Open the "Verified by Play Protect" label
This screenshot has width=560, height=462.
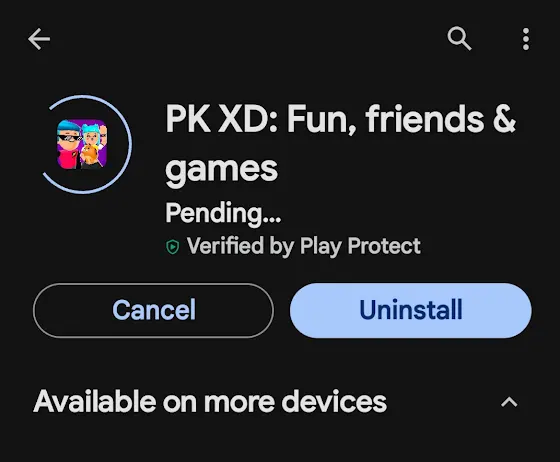tap(304, 246)
